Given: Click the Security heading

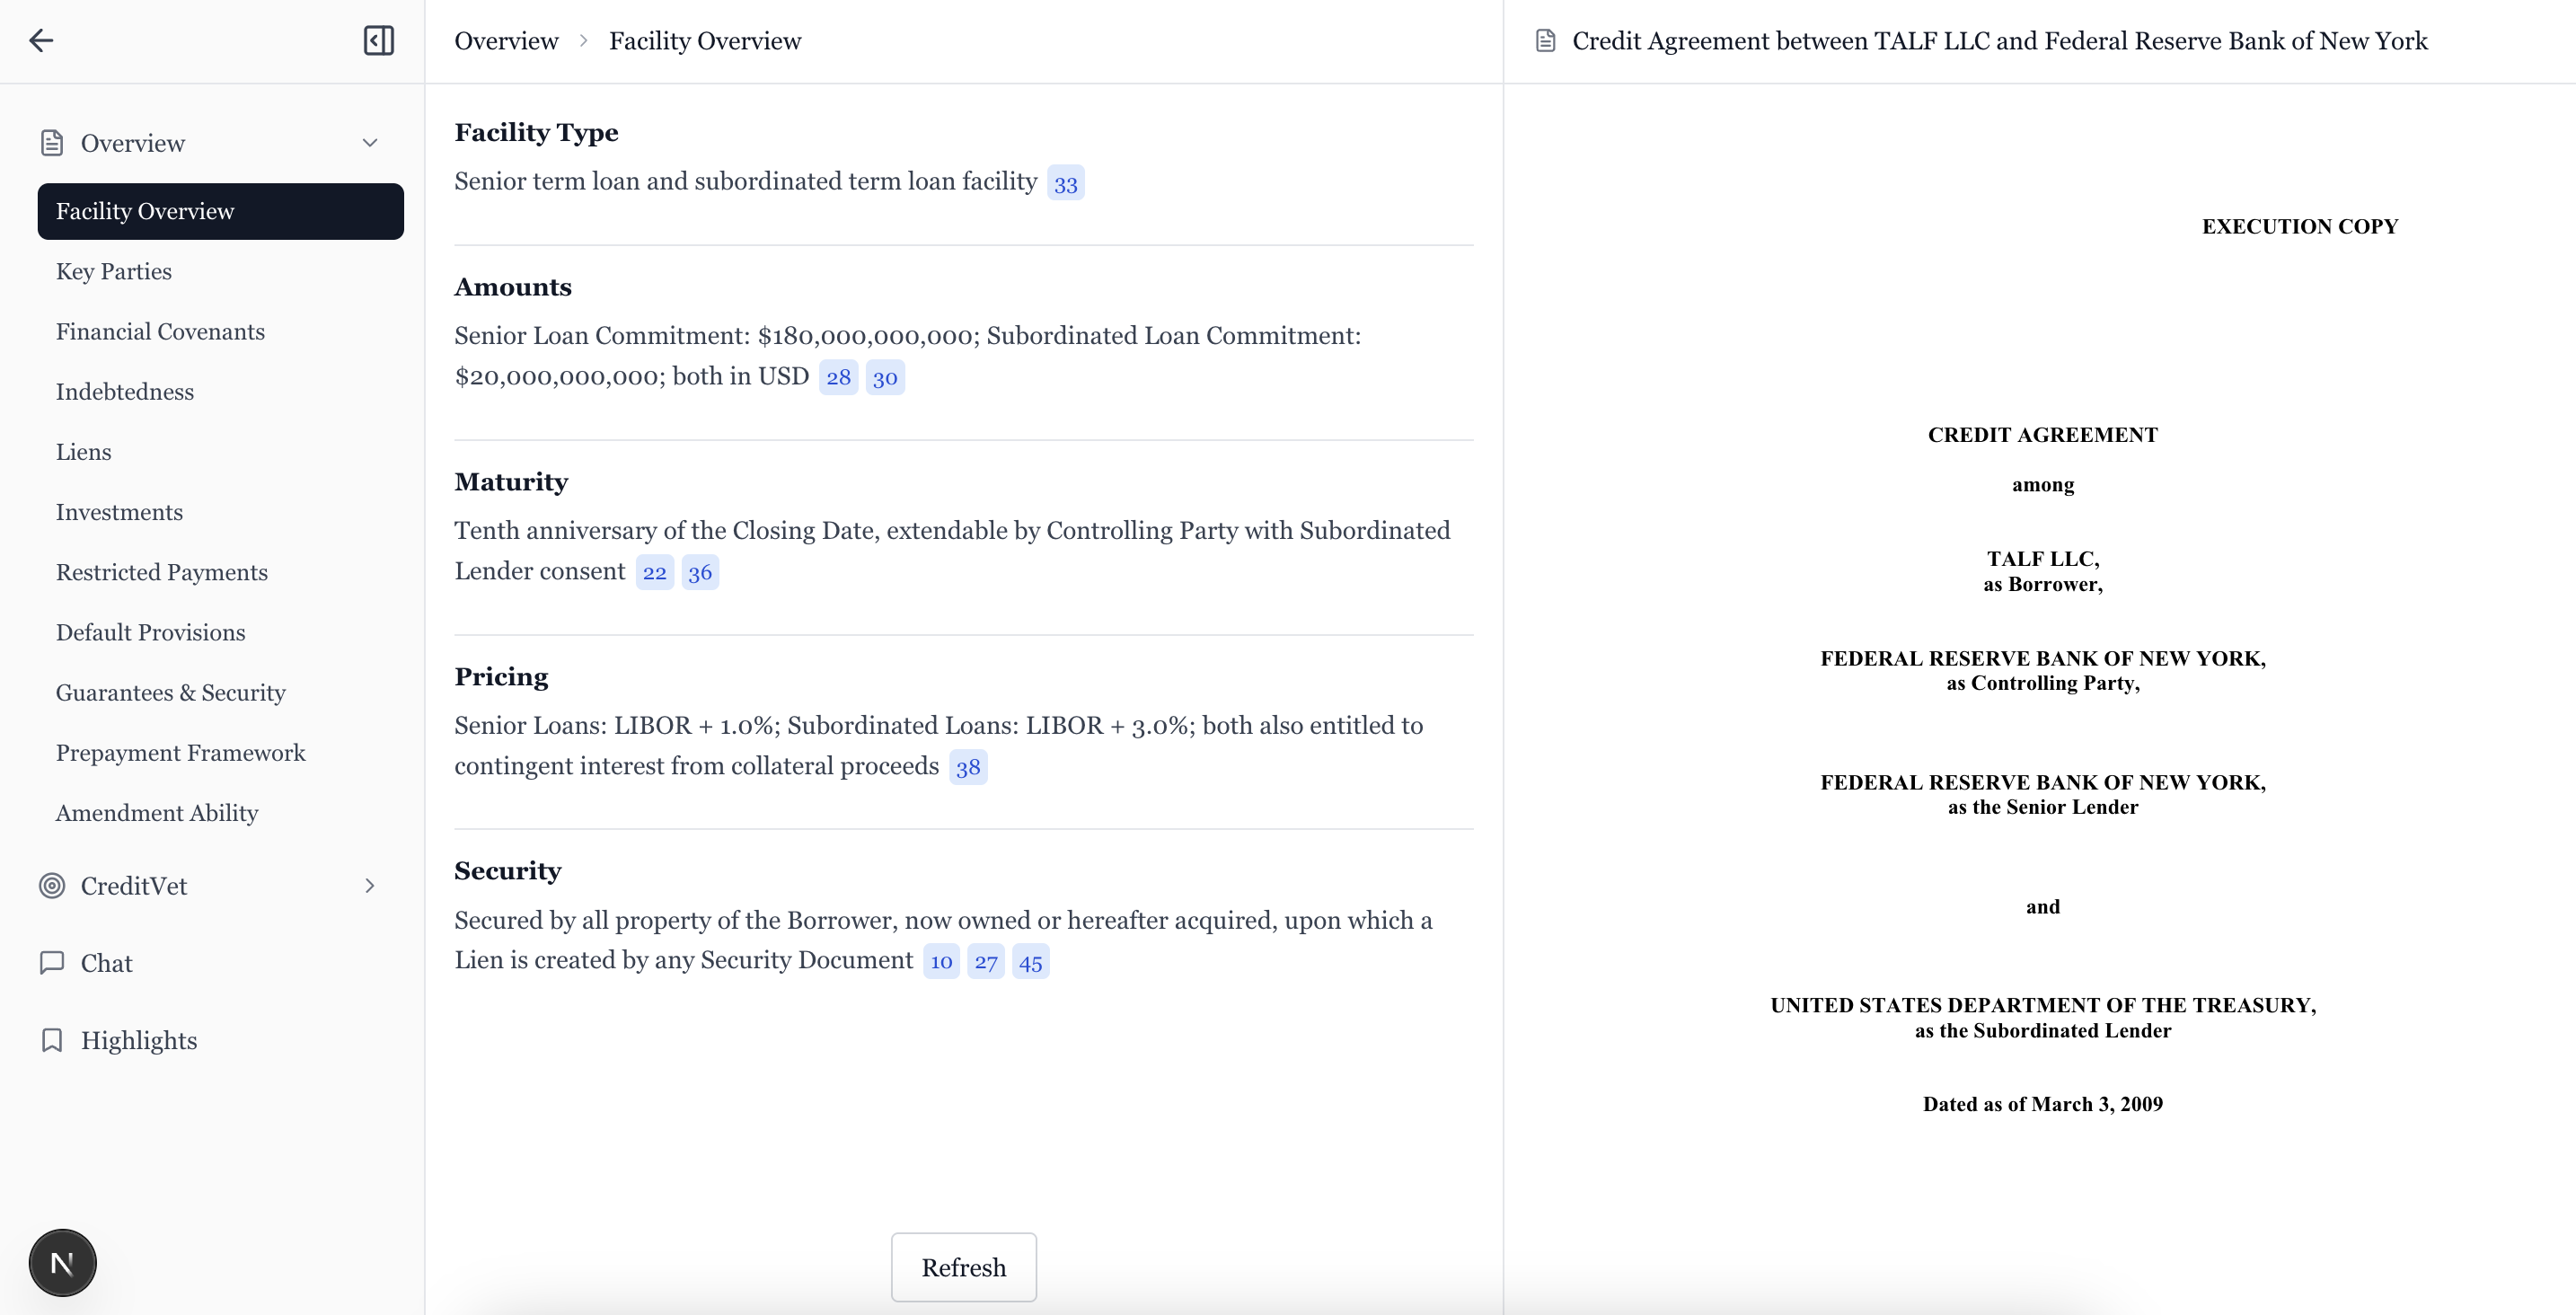Looking at the screenshot, I should point(508,871).
